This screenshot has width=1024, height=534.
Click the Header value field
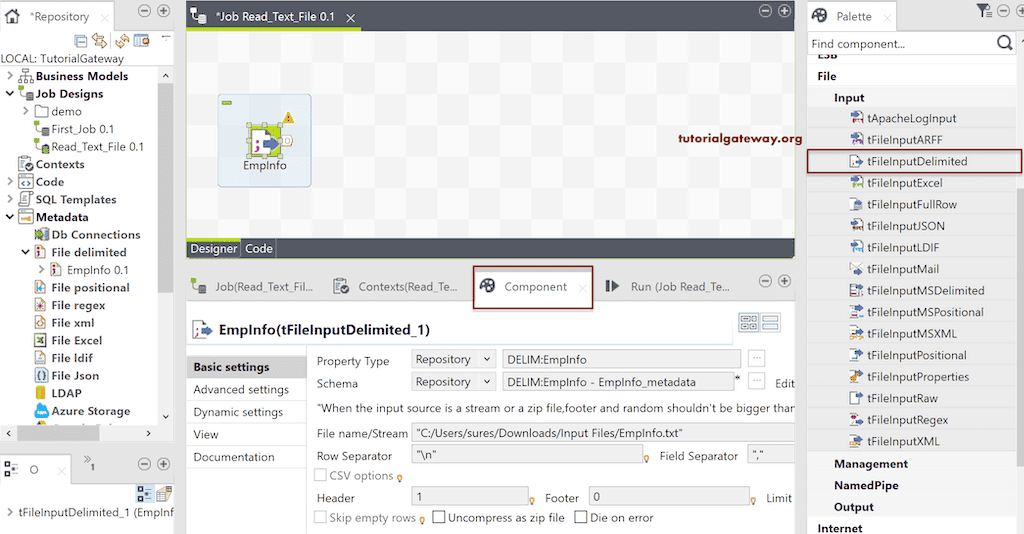(470, 497)
